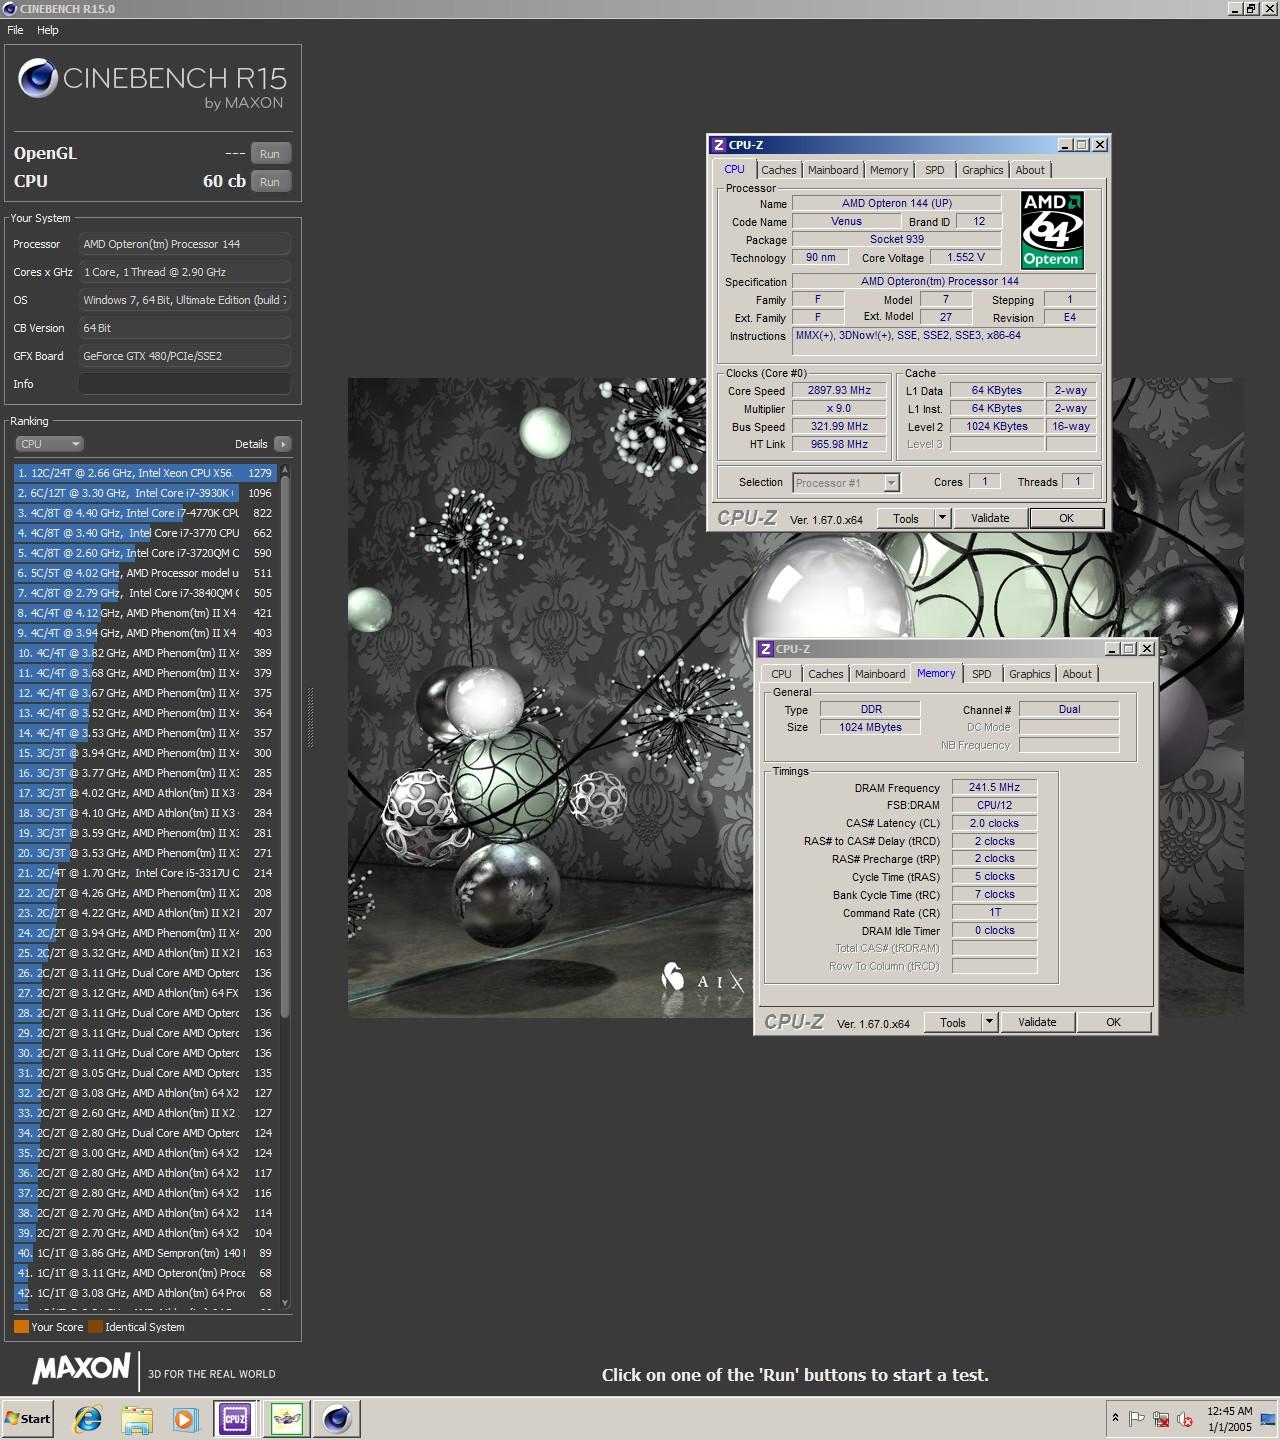Switch to Graphics tab in lower CPU-Z
Screen dimensions: 1280x1440
coord(1029,674)
